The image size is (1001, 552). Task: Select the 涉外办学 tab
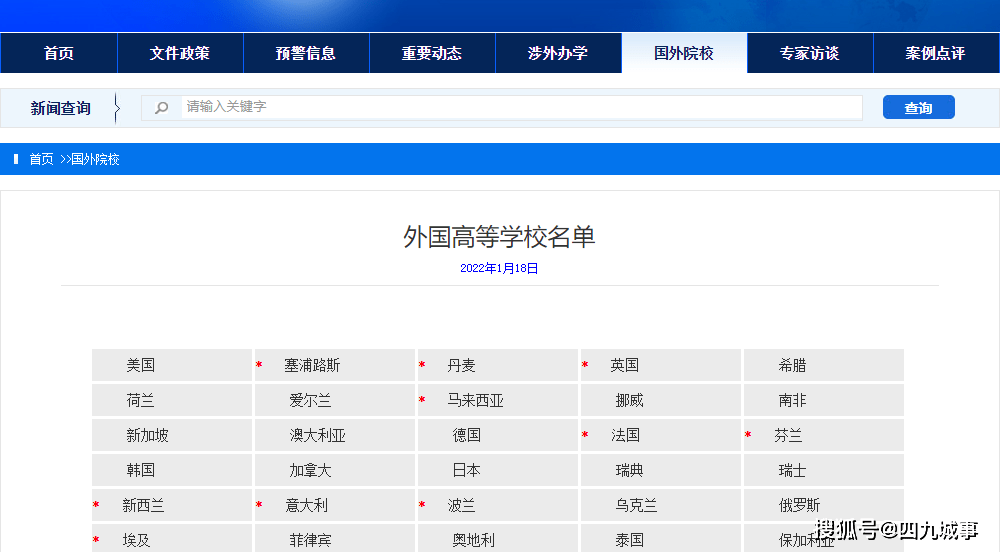click(x=558, y=53)
